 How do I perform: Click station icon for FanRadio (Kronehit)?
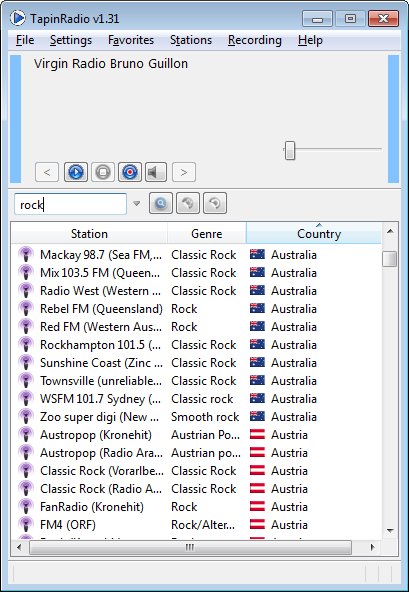tap(26, 507)
